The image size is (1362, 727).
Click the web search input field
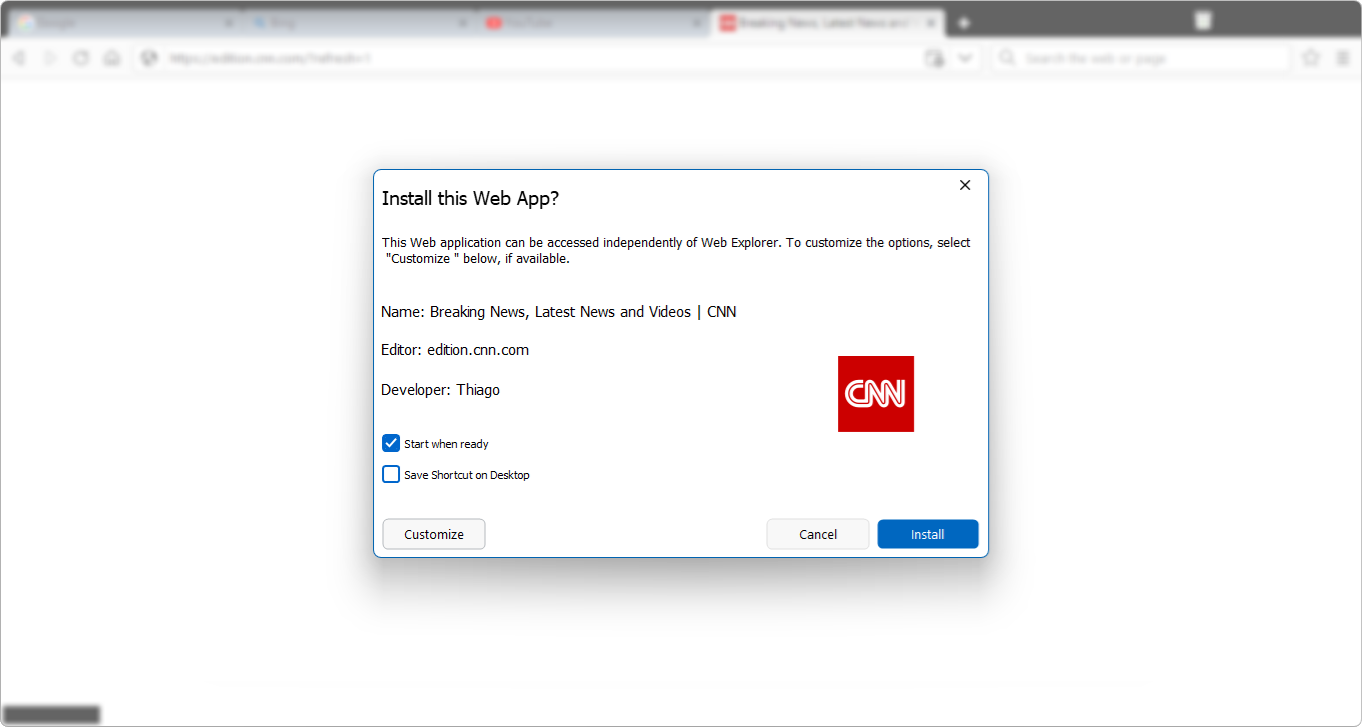click(x=1140, y=57)
